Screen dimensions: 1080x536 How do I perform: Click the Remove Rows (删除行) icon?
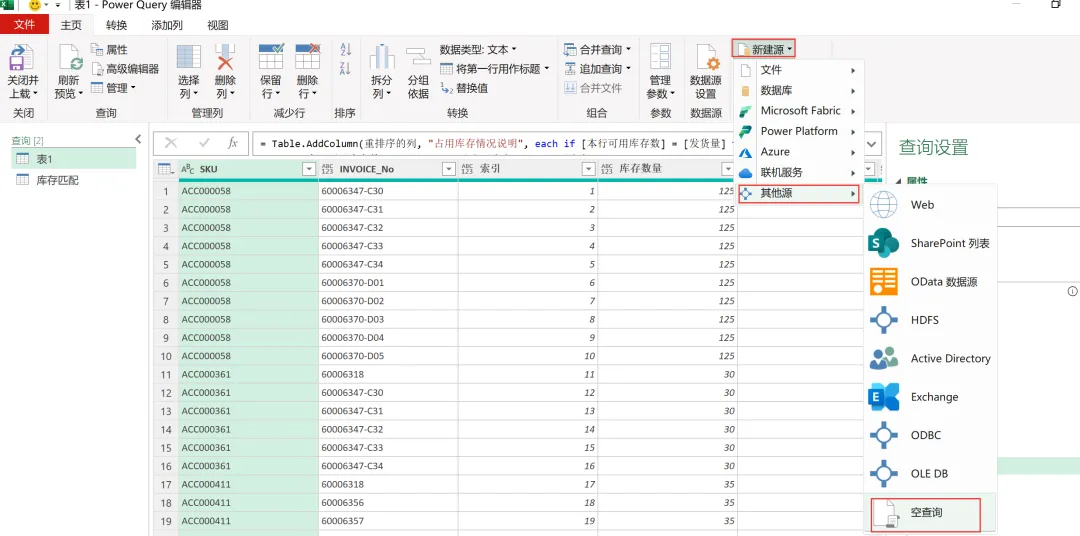point(308,56)
